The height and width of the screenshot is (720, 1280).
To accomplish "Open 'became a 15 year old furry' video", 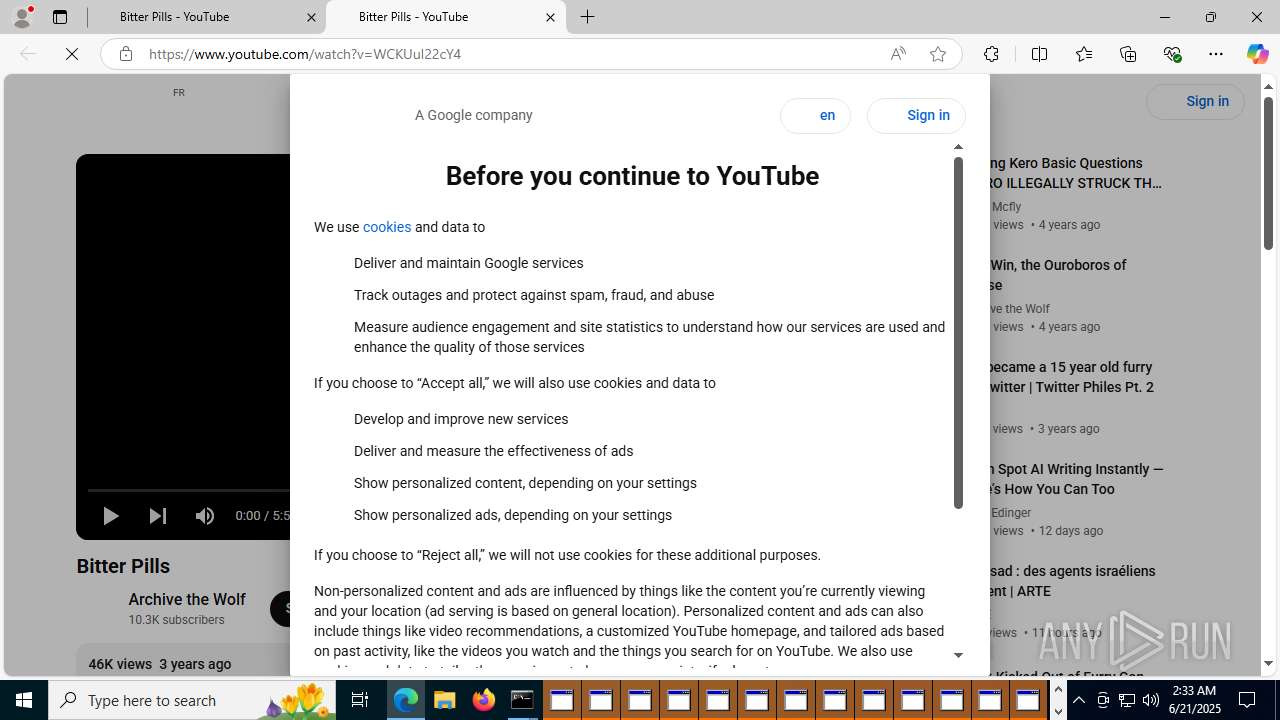I will [1070, 377].
